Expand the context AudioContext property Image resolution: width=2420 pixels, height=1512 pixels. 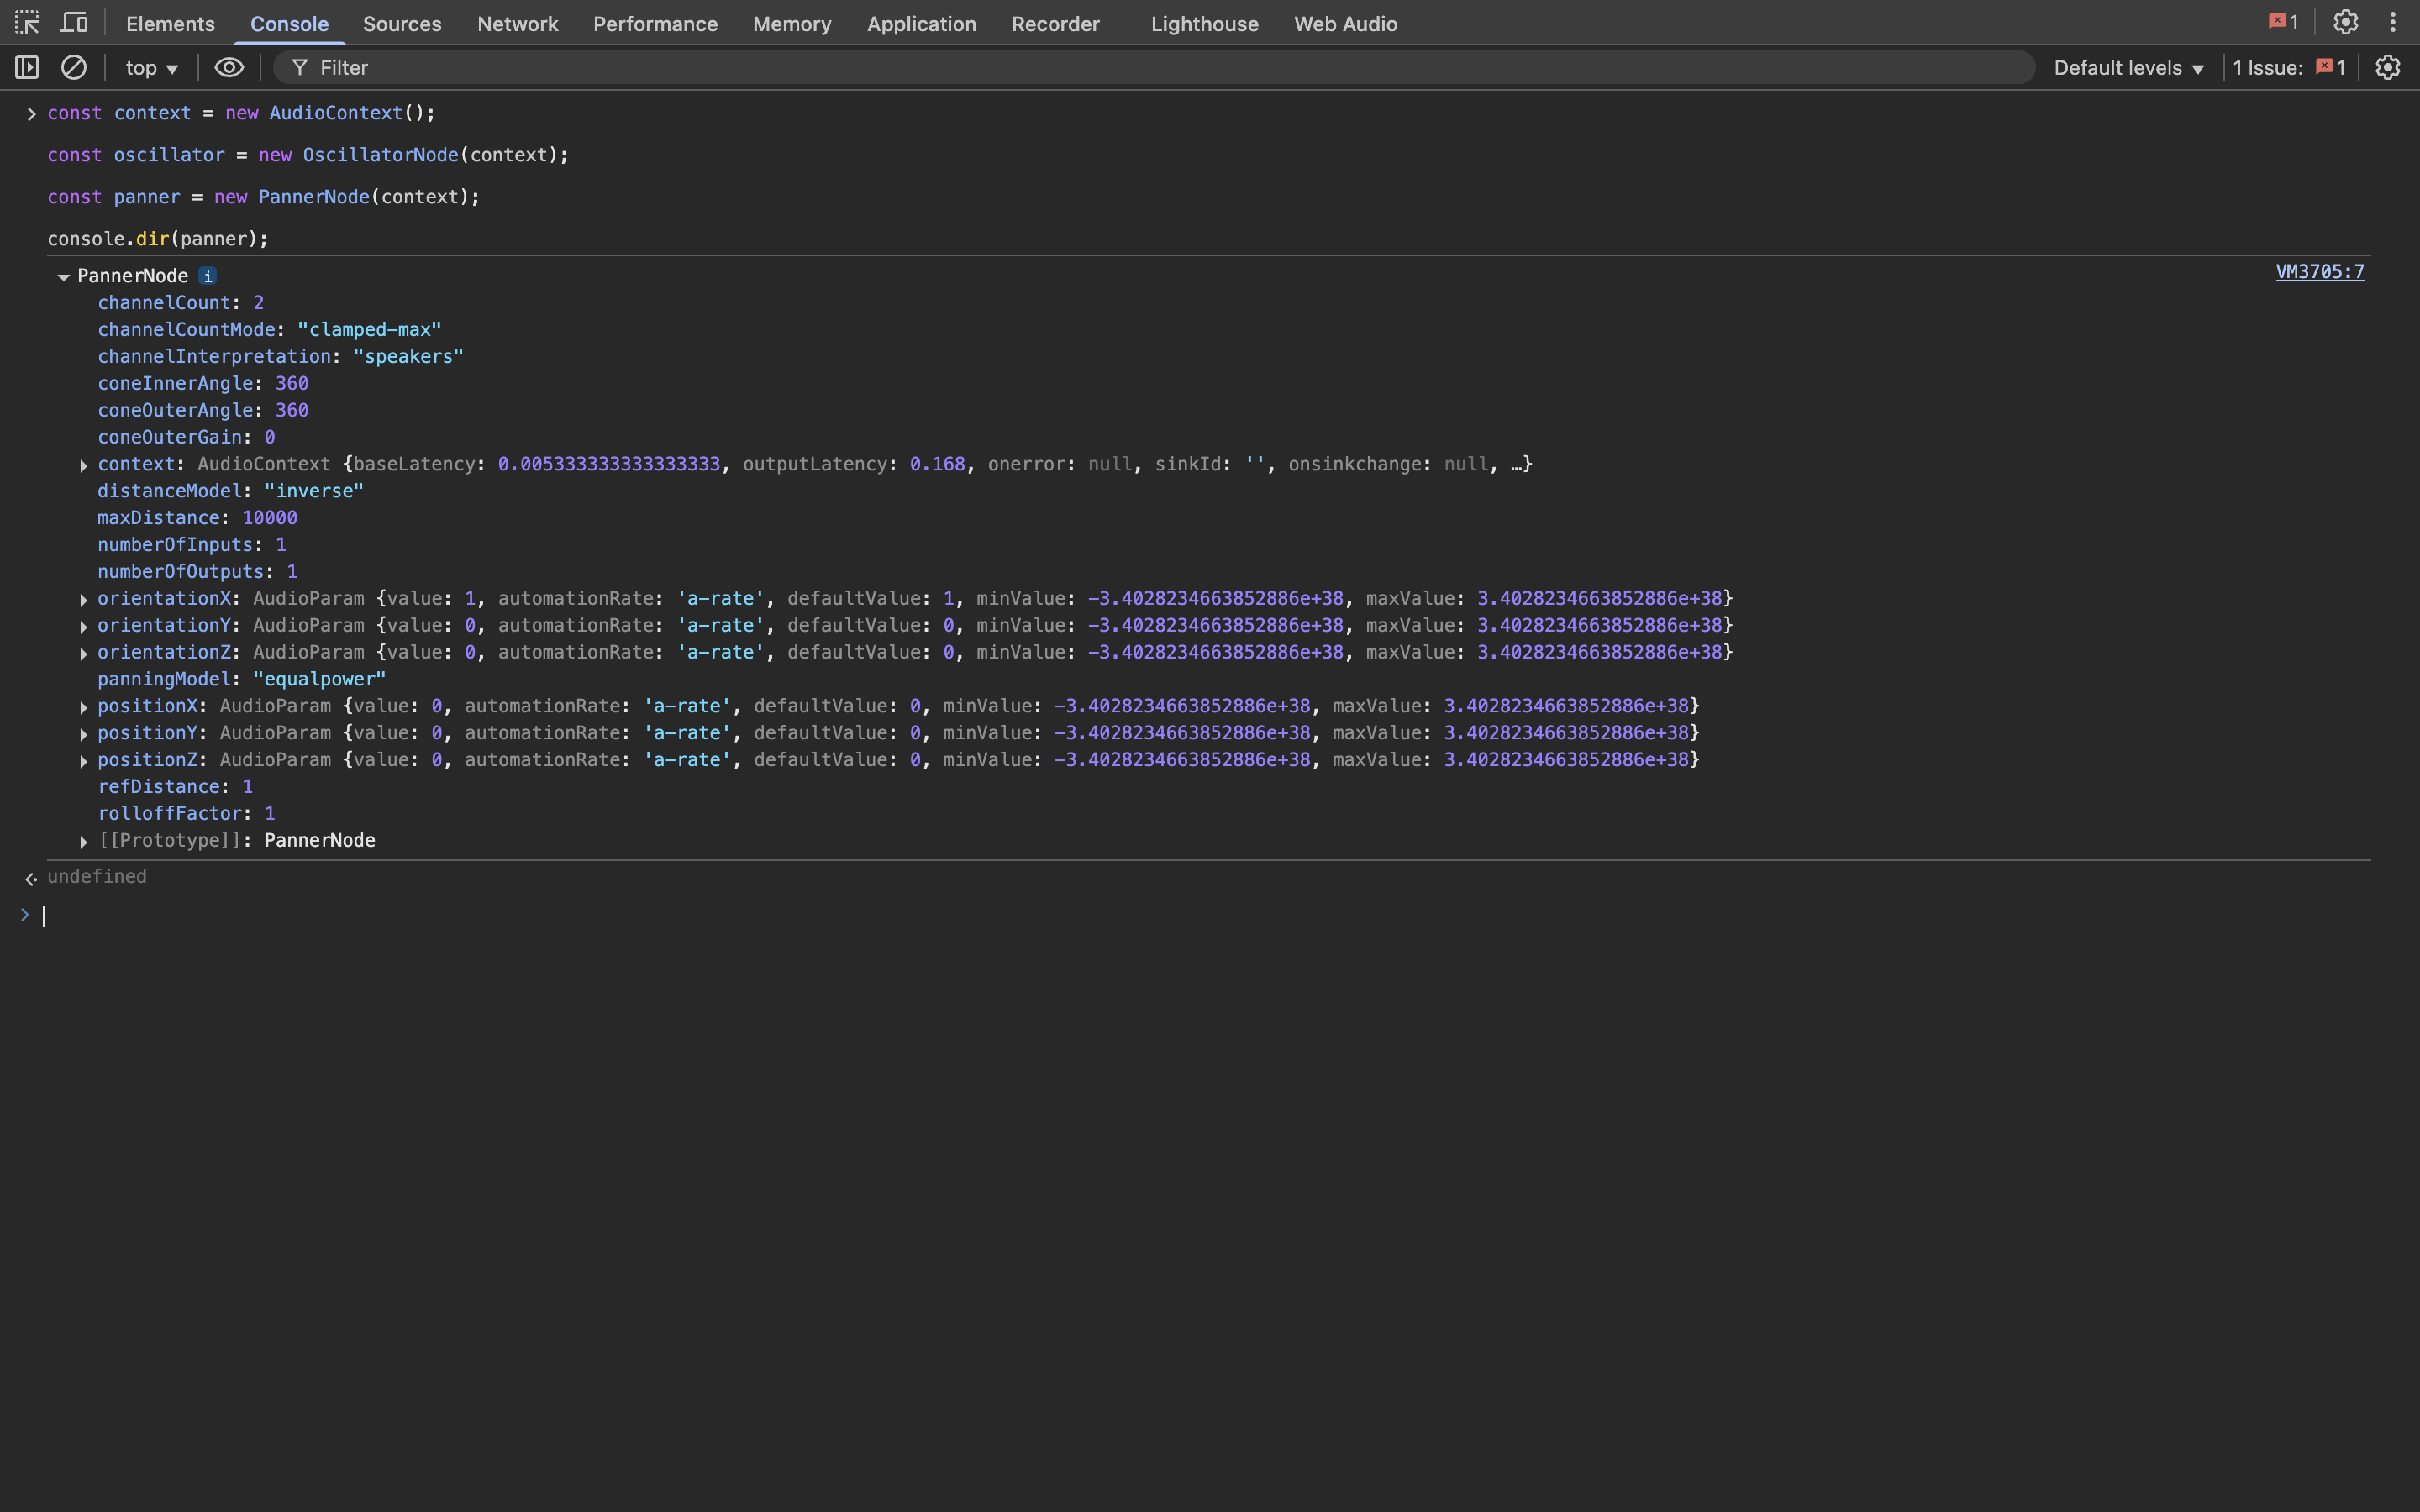coord(84,465)
